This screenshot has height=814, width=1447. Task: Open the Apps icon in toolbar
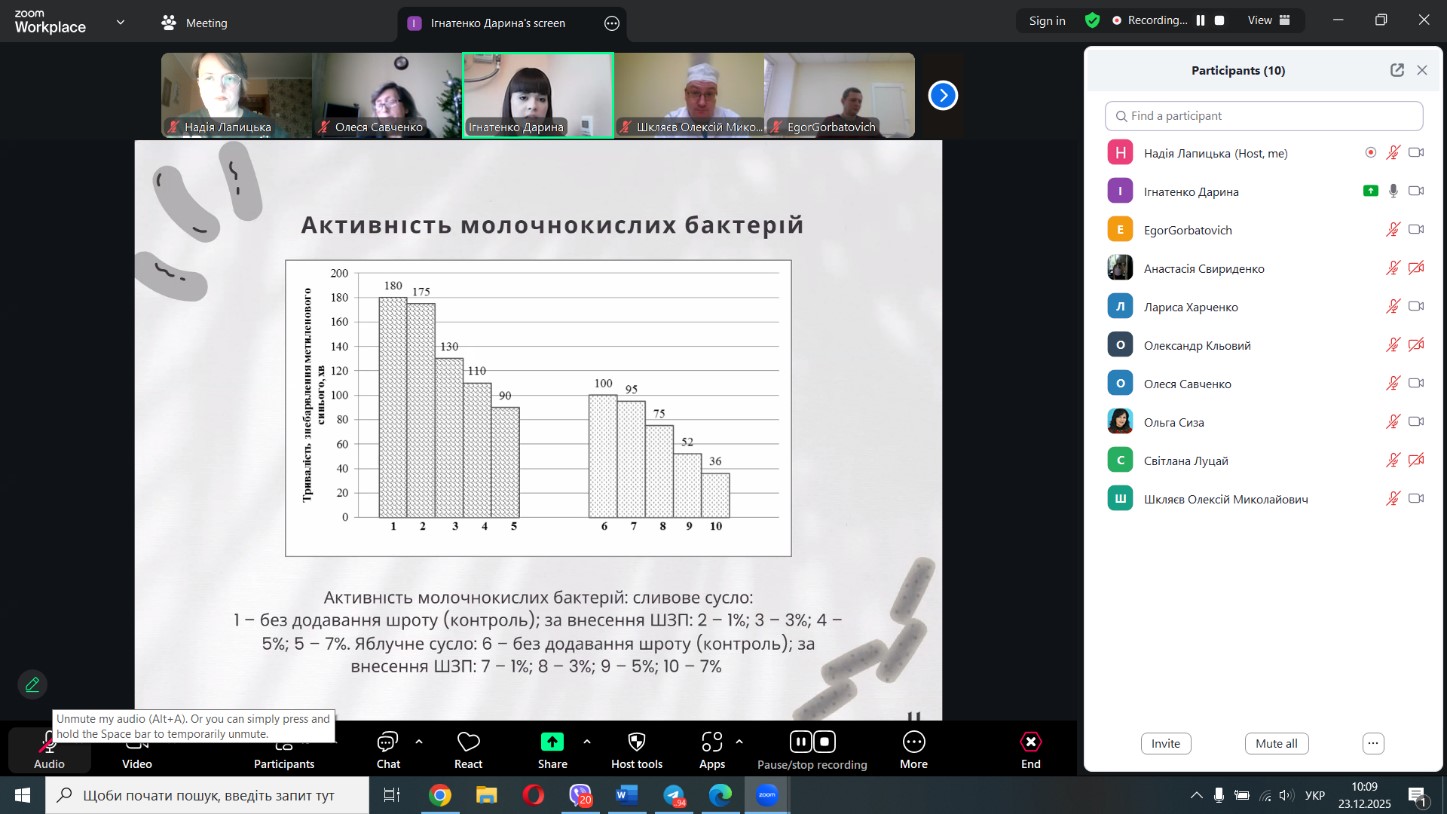712,742
